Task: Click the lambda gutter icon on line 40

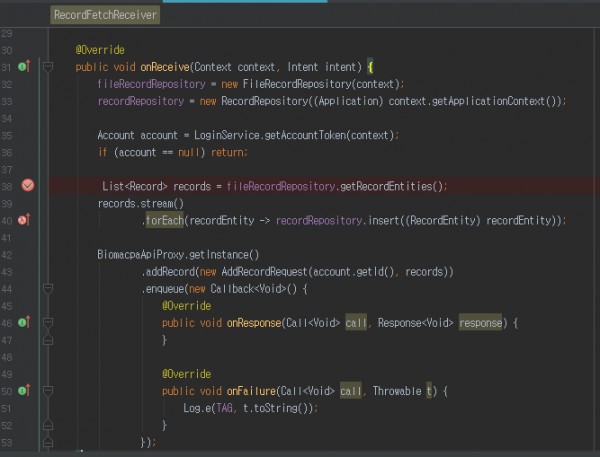Action: 24,220
